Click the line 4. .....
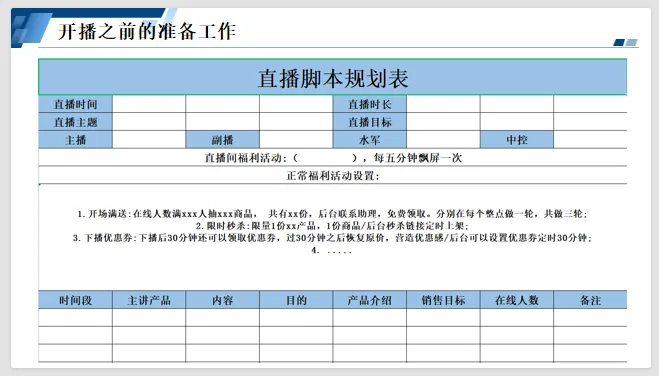 point(332,250)
